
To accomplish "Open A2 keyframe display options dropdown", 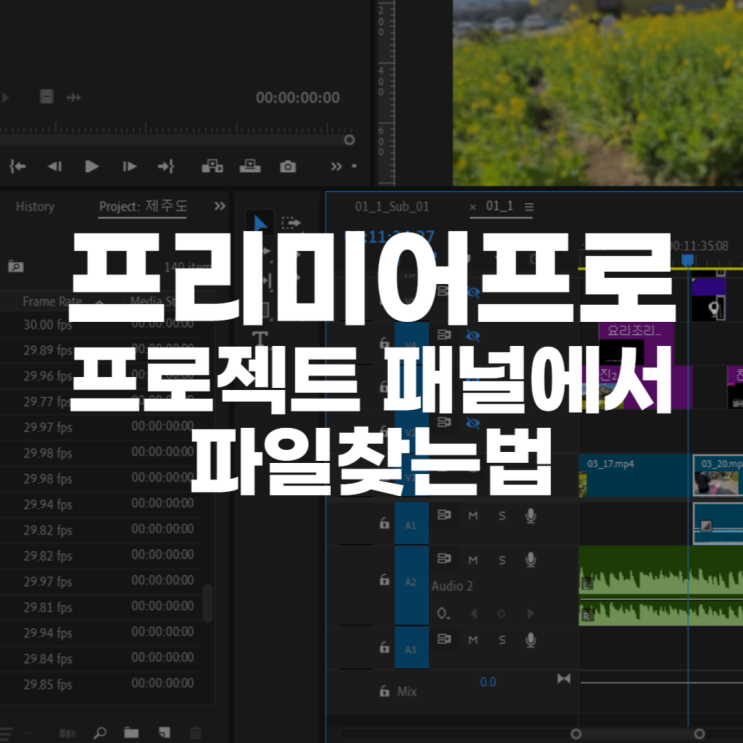I will [443, 614].
